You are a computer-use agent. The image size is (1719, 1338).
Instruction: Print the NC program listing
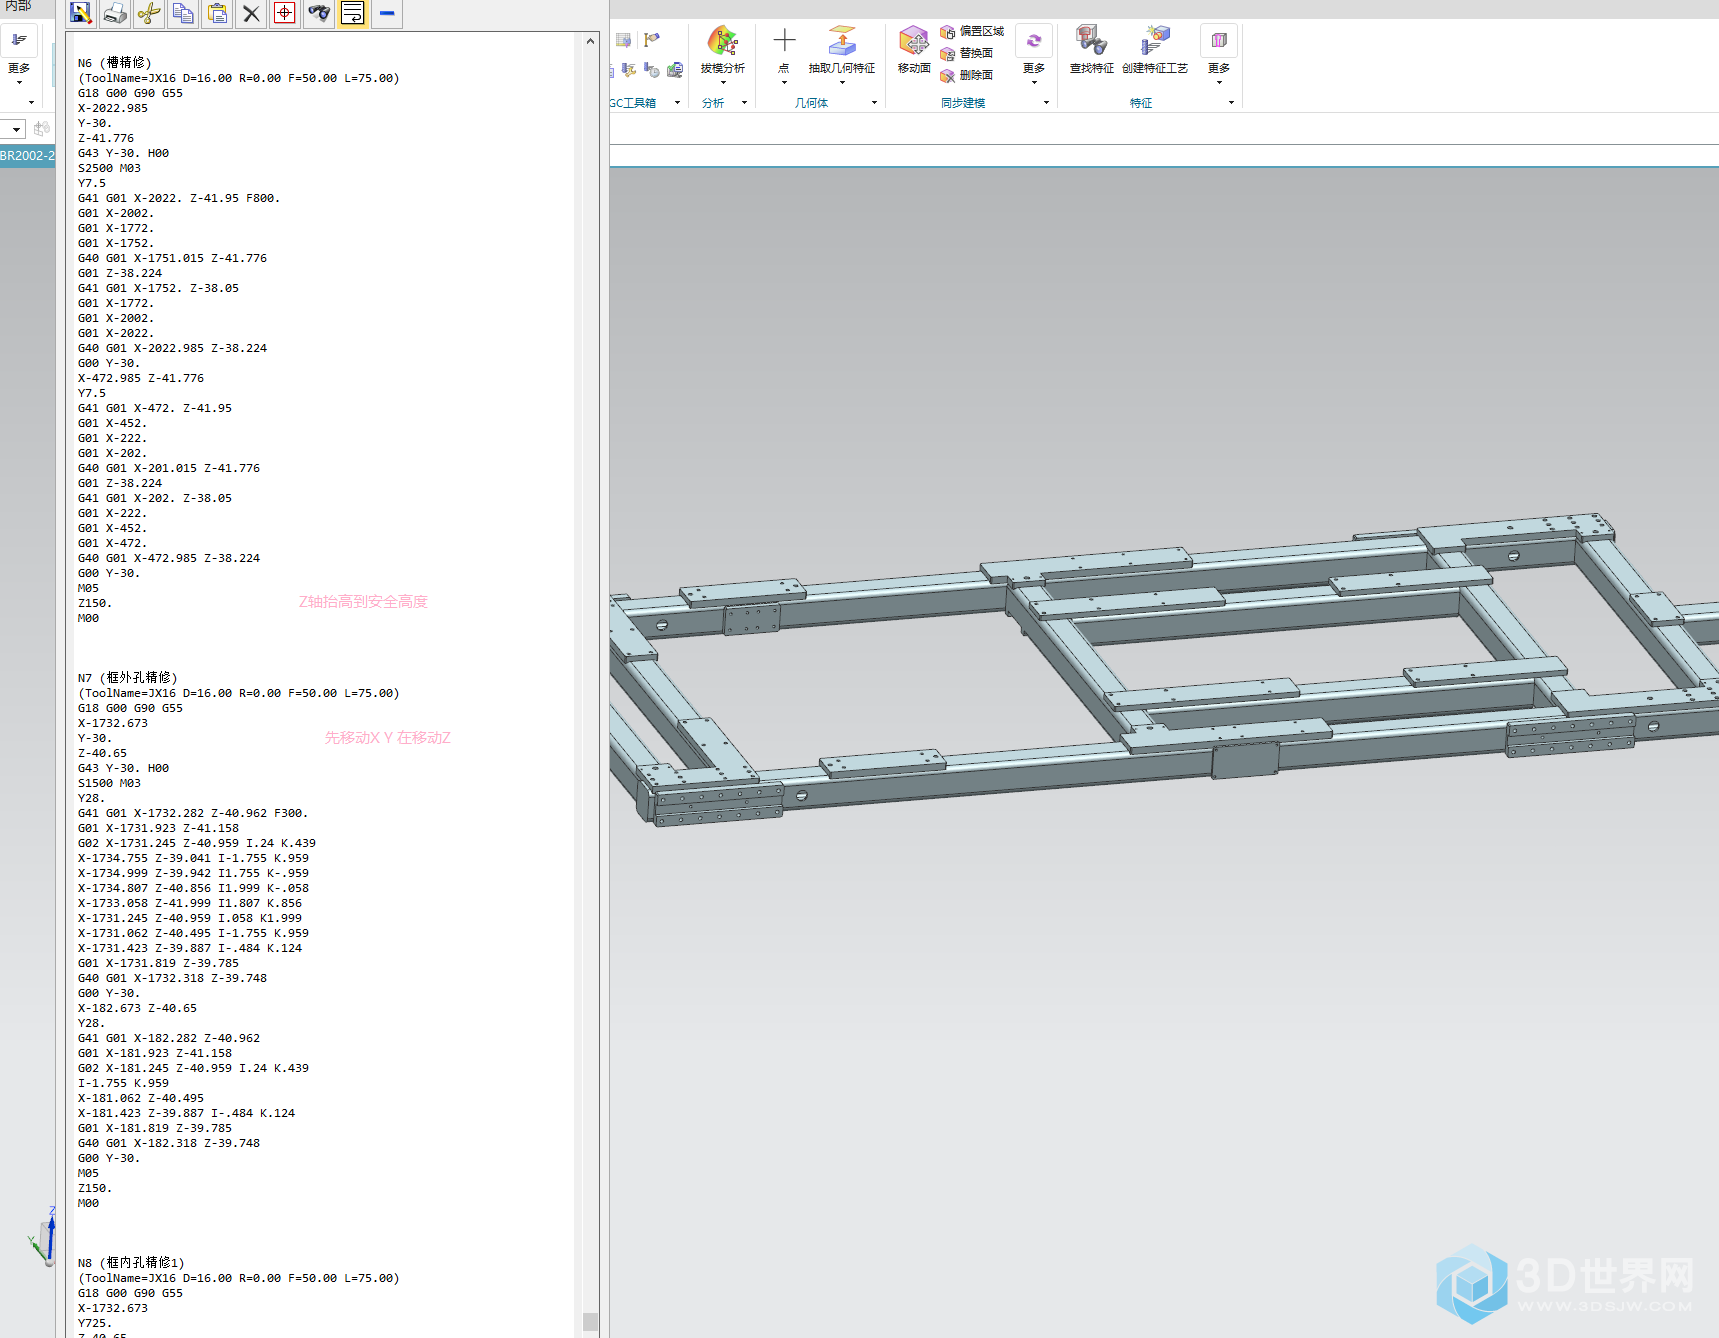coord(115,13)
